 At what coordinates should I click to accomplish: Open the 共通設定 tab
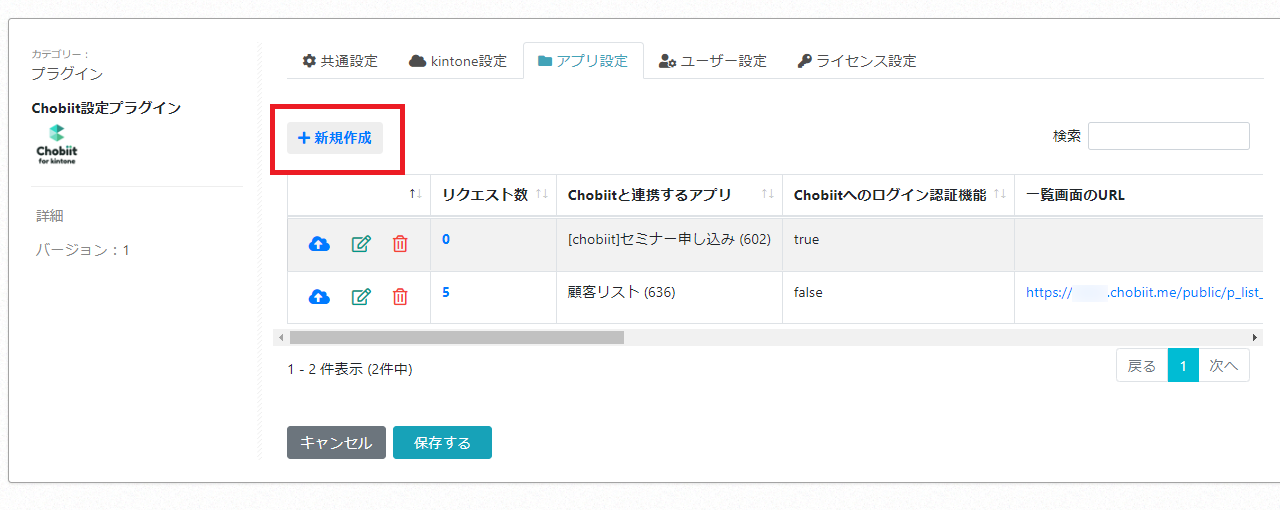[x=340, y=61]
